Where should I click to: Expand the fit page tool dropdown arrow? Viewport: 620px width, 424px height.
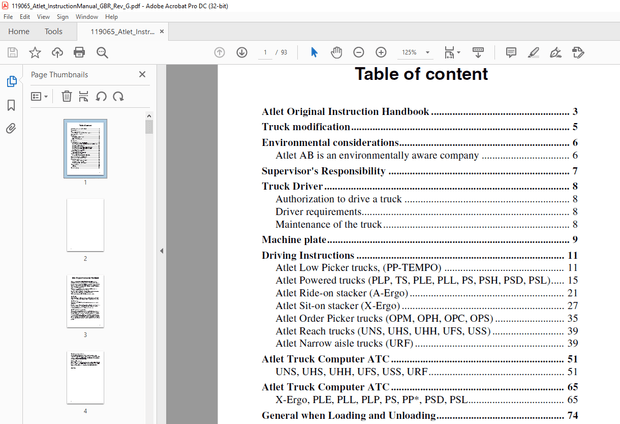point(459,52)
